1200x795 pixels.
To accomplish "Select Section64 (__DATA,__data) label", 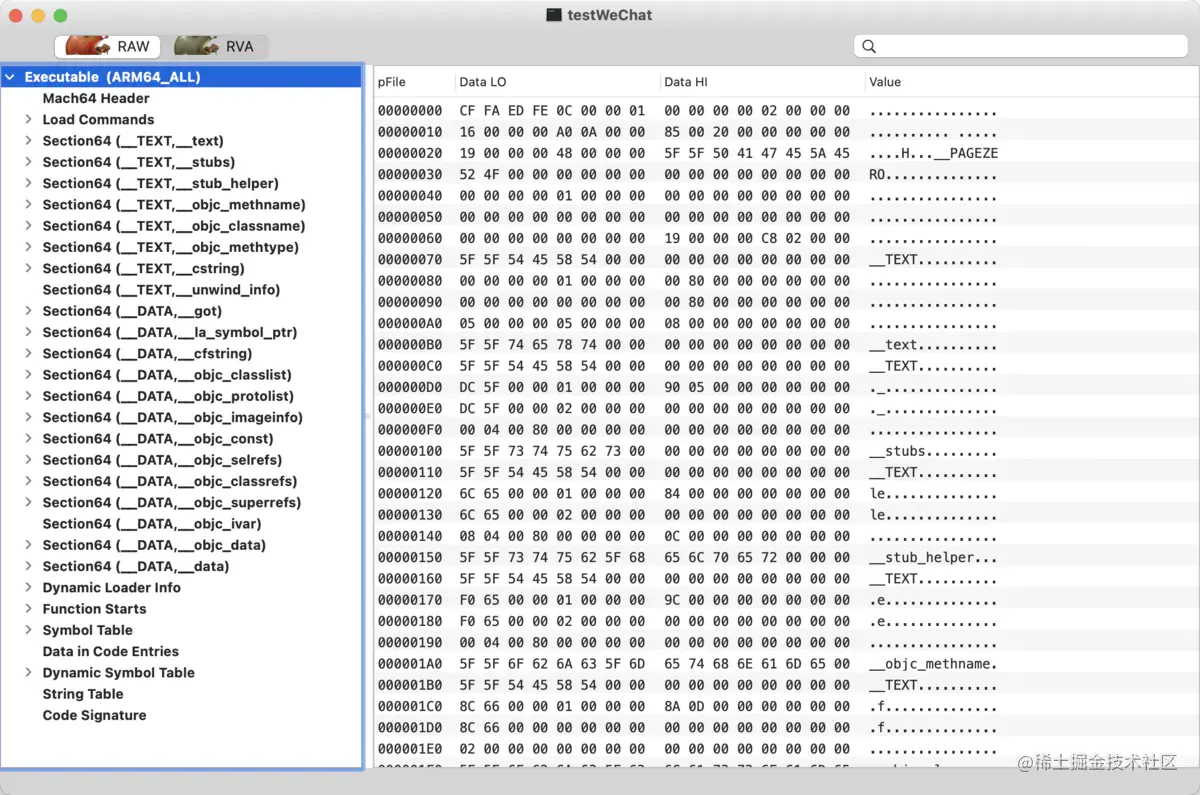I will (136, 566).
